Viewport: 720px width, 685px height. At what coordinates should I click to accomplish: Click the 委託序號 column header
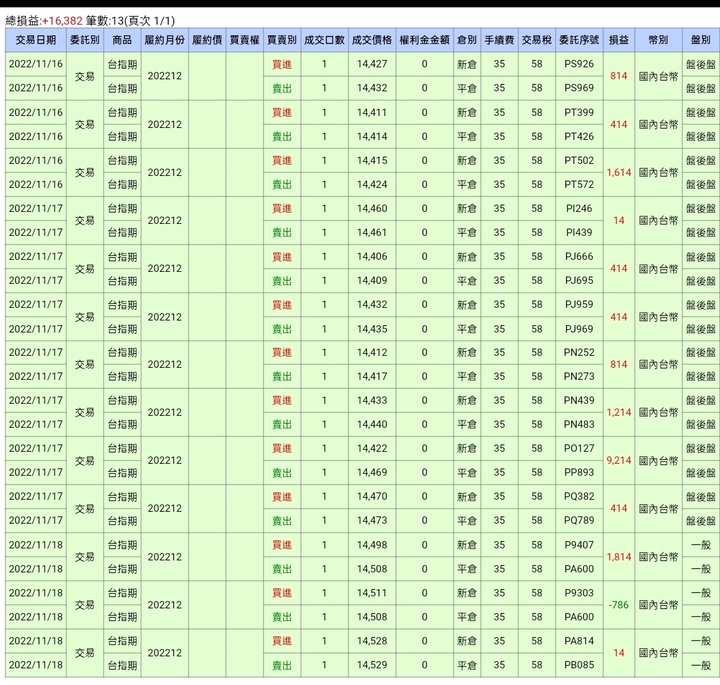(x=579, y=40)
